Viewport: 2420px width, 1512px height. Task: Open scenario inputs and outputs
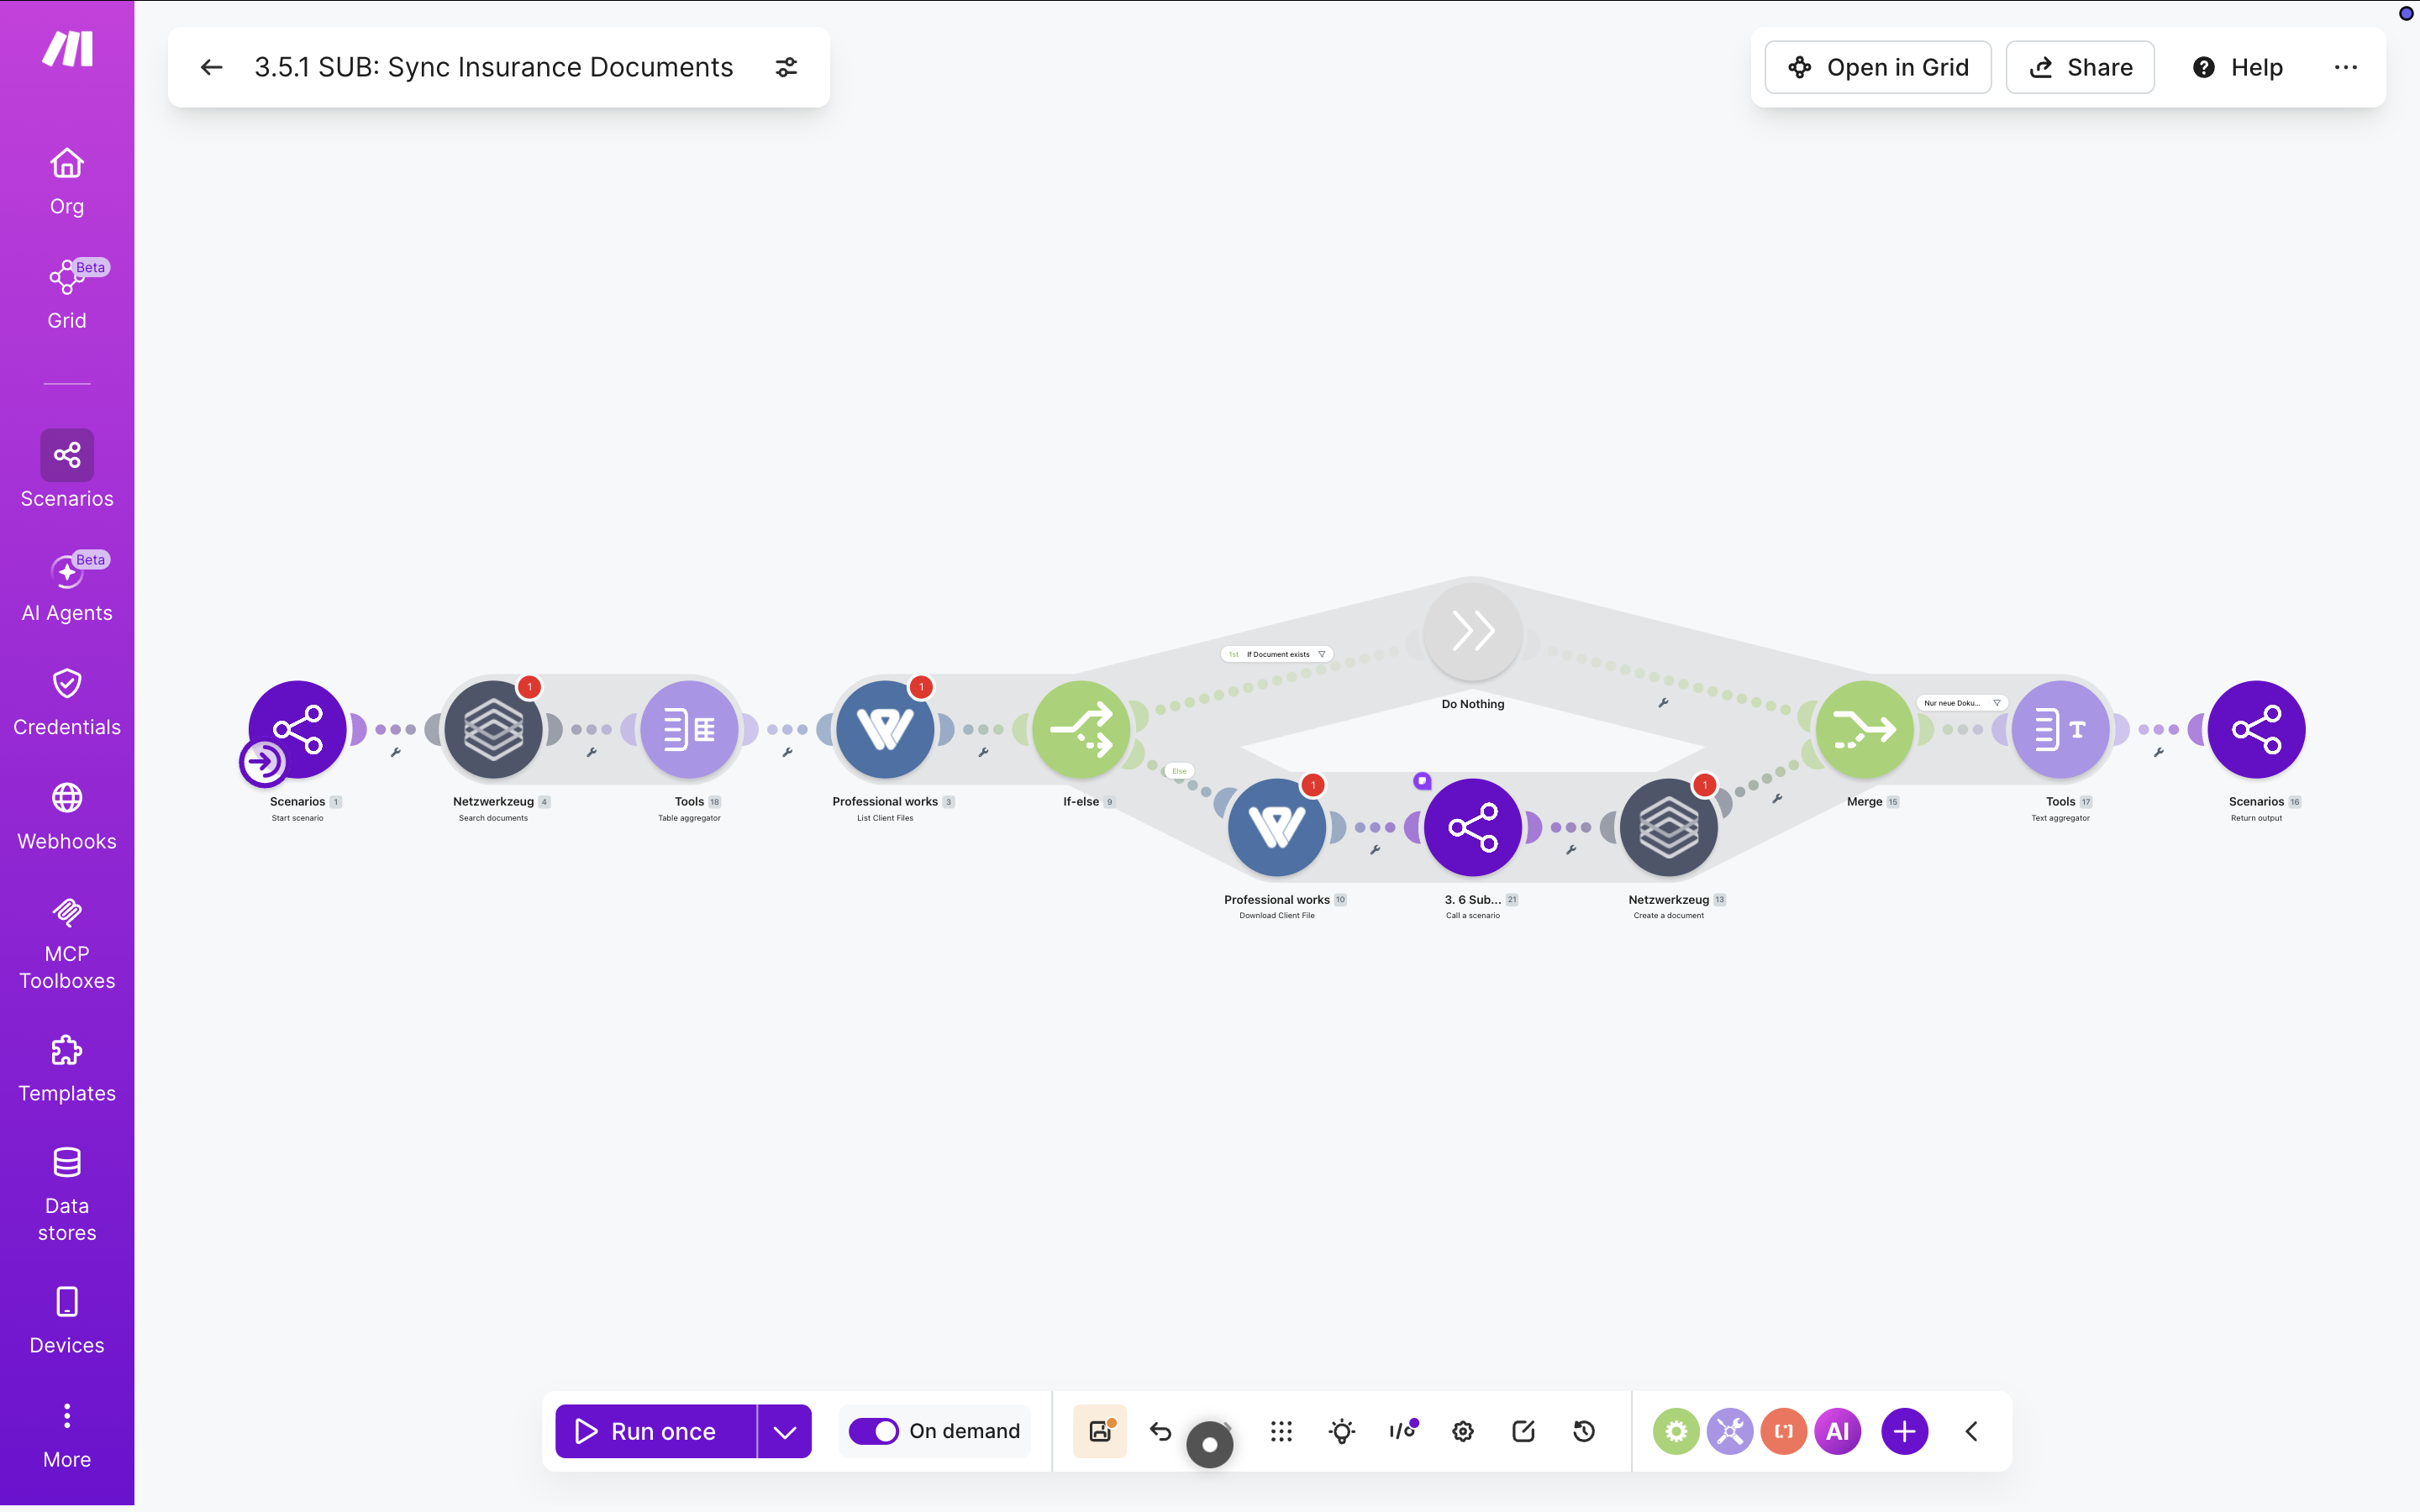click(x=1403, y=1431)
